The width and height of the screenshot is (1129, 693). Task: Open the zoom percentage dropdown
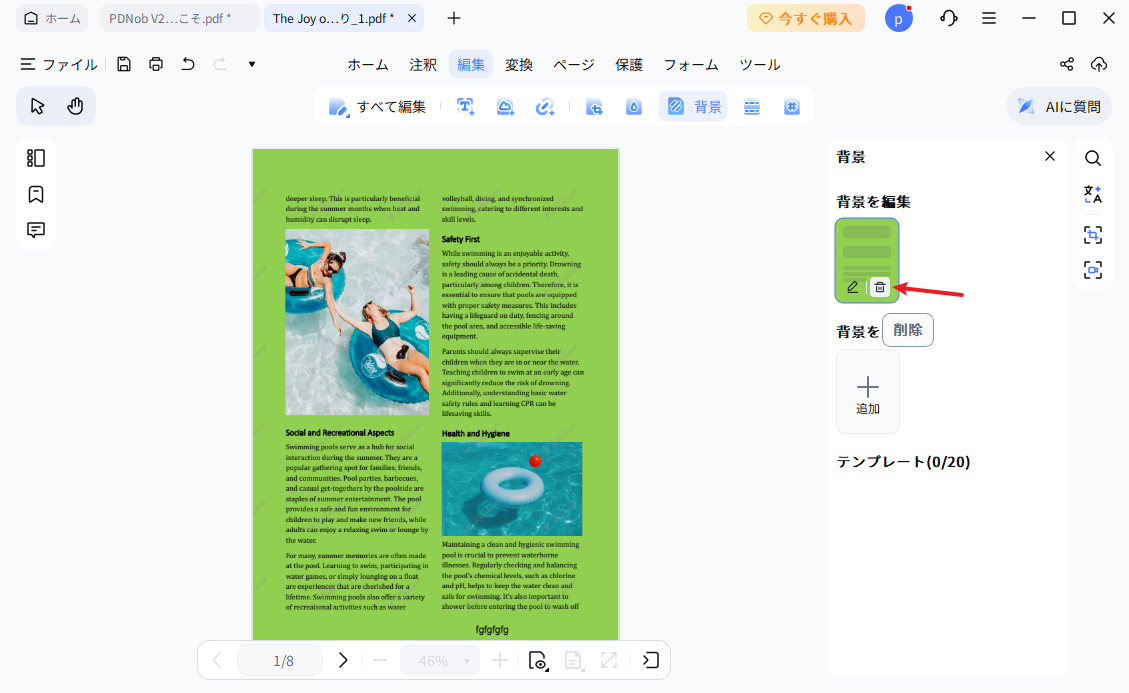pos(467,660)
